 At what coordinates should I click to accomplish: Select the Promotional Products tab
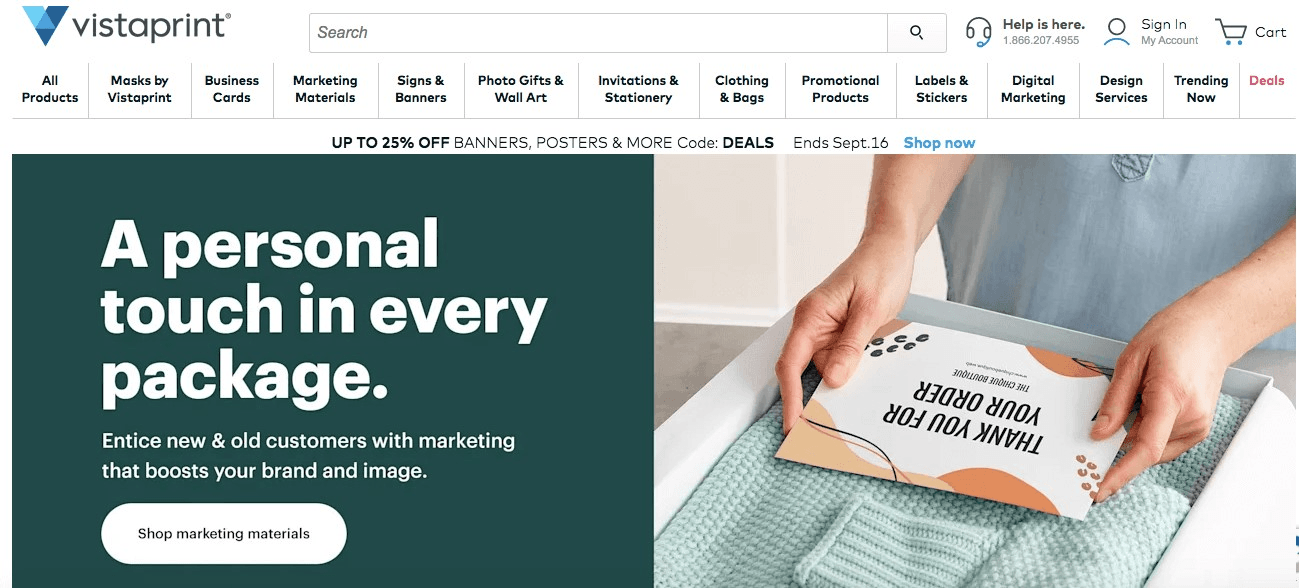pyautogui.click(x=840, y=89)
